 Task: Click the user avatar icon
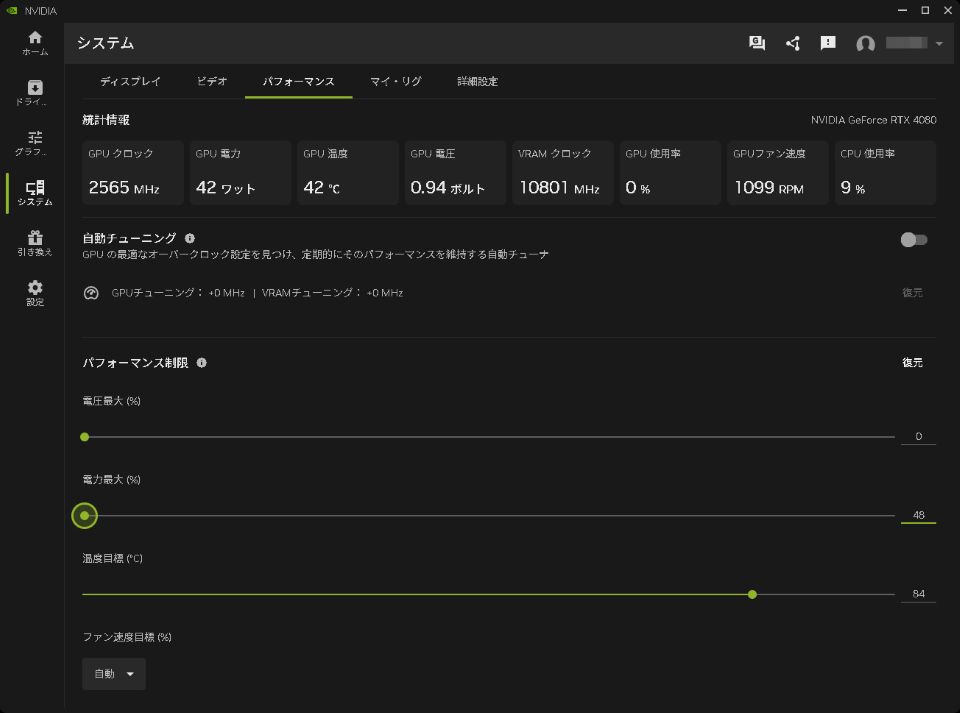pos(865,43)
